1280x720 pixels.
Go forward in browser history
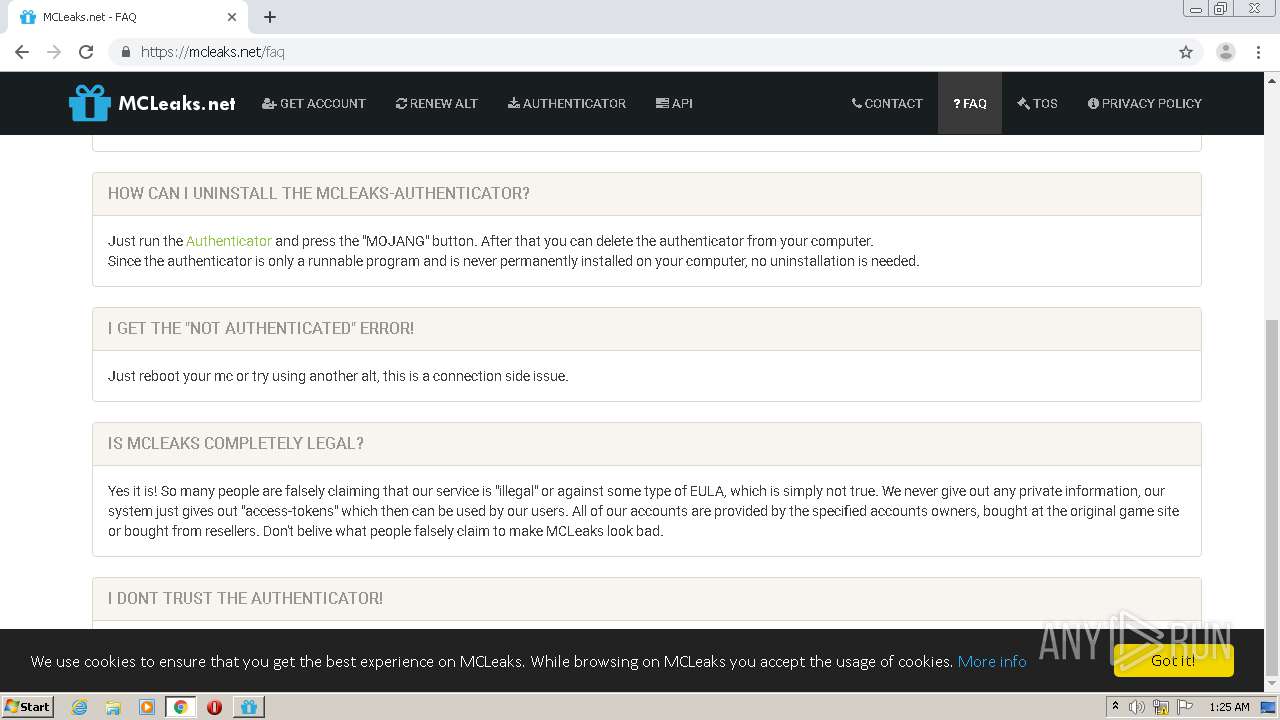coord(54,52)
